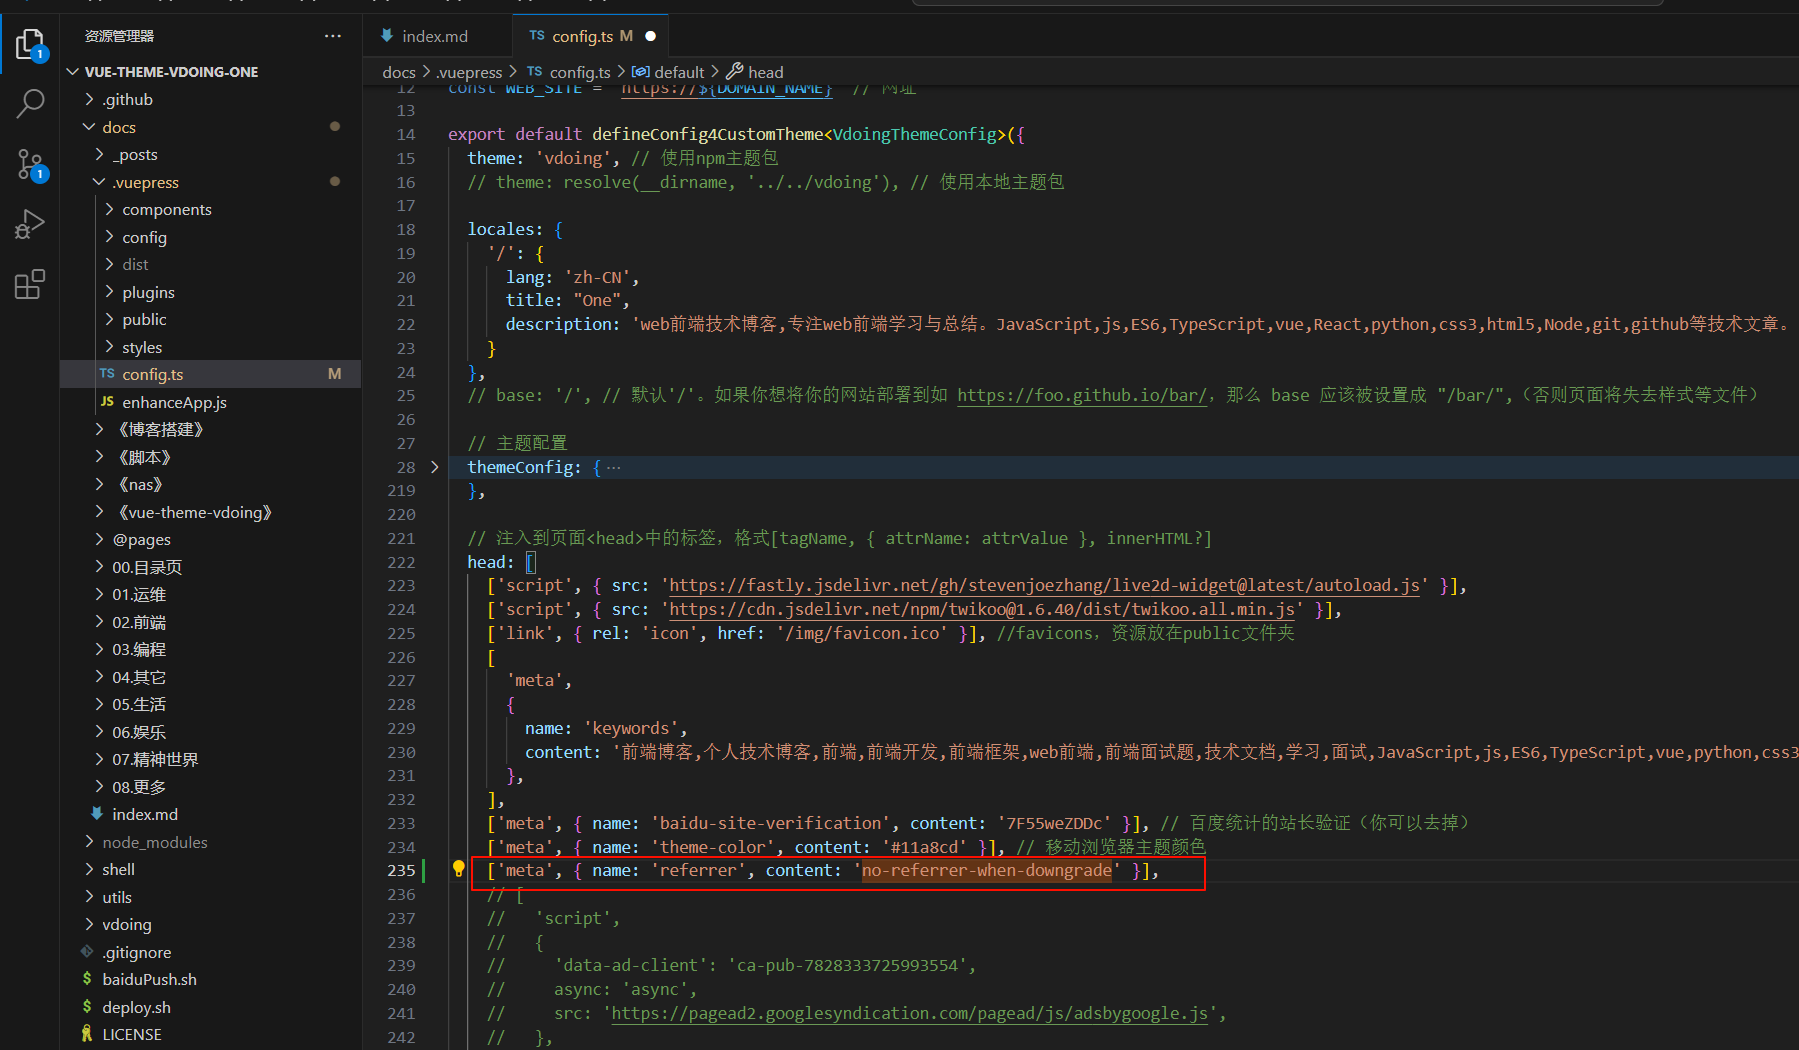Screen dimensions: 1799x1050
Task: Click the markdown icon on index.md tab
Action: 387,36
